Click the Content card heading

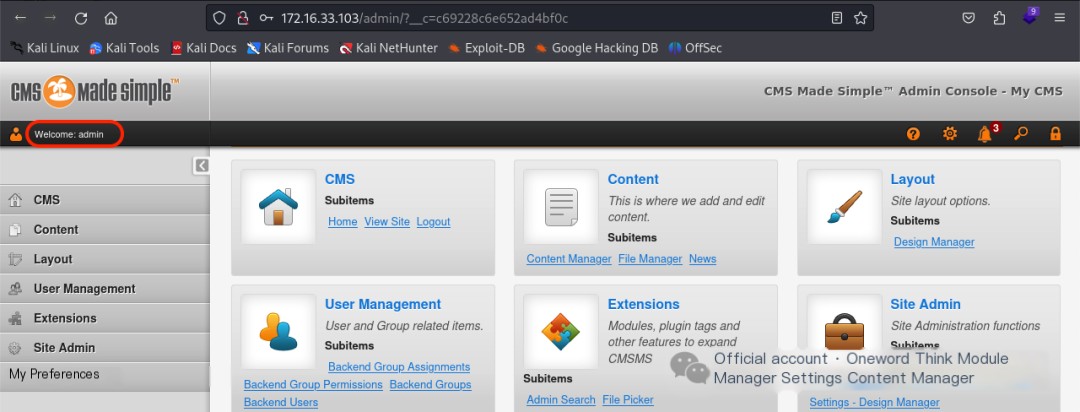633,179
